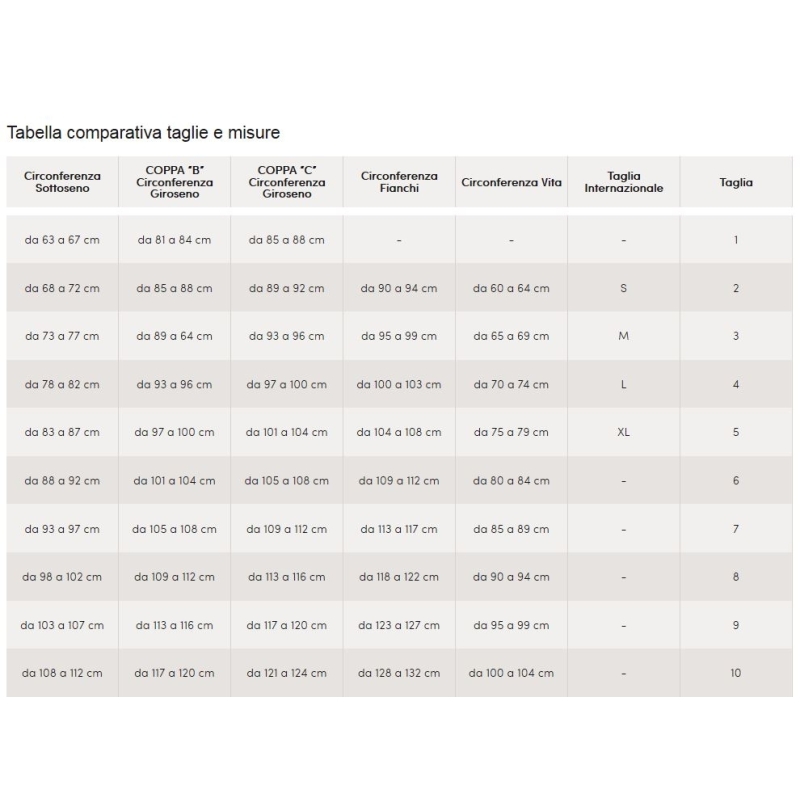Select the "da 89 a 64 cm" cell
800x800 pixels.
pos(174,336)
